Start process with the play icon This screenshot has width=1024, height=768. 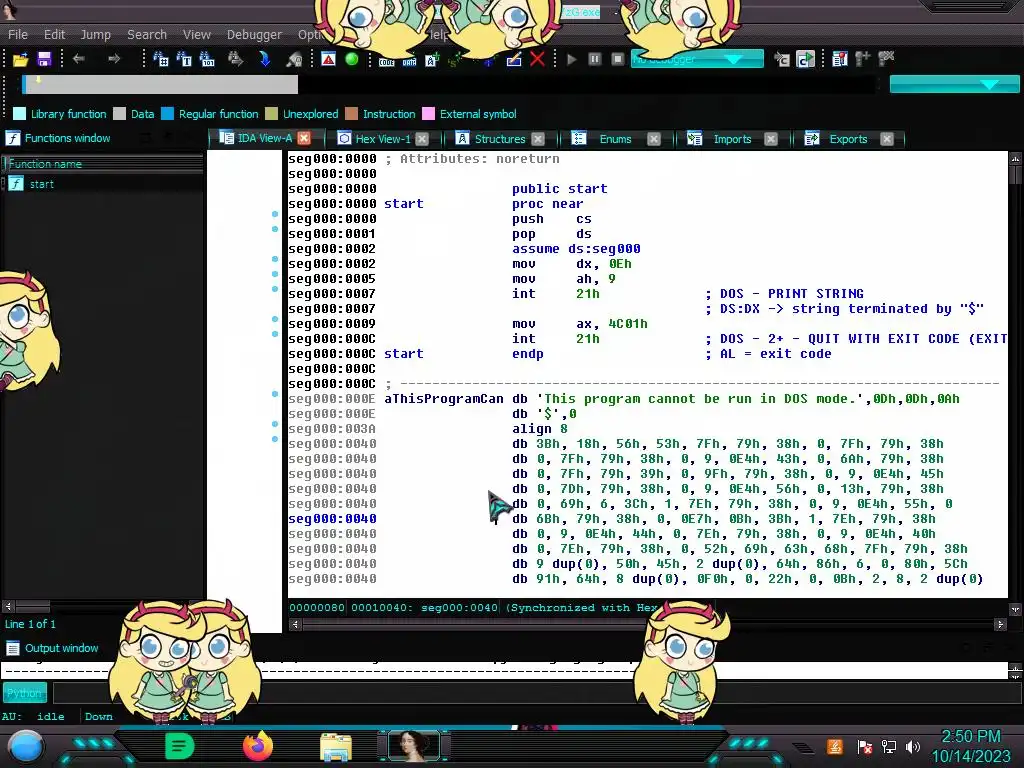(x=571, y=59)
